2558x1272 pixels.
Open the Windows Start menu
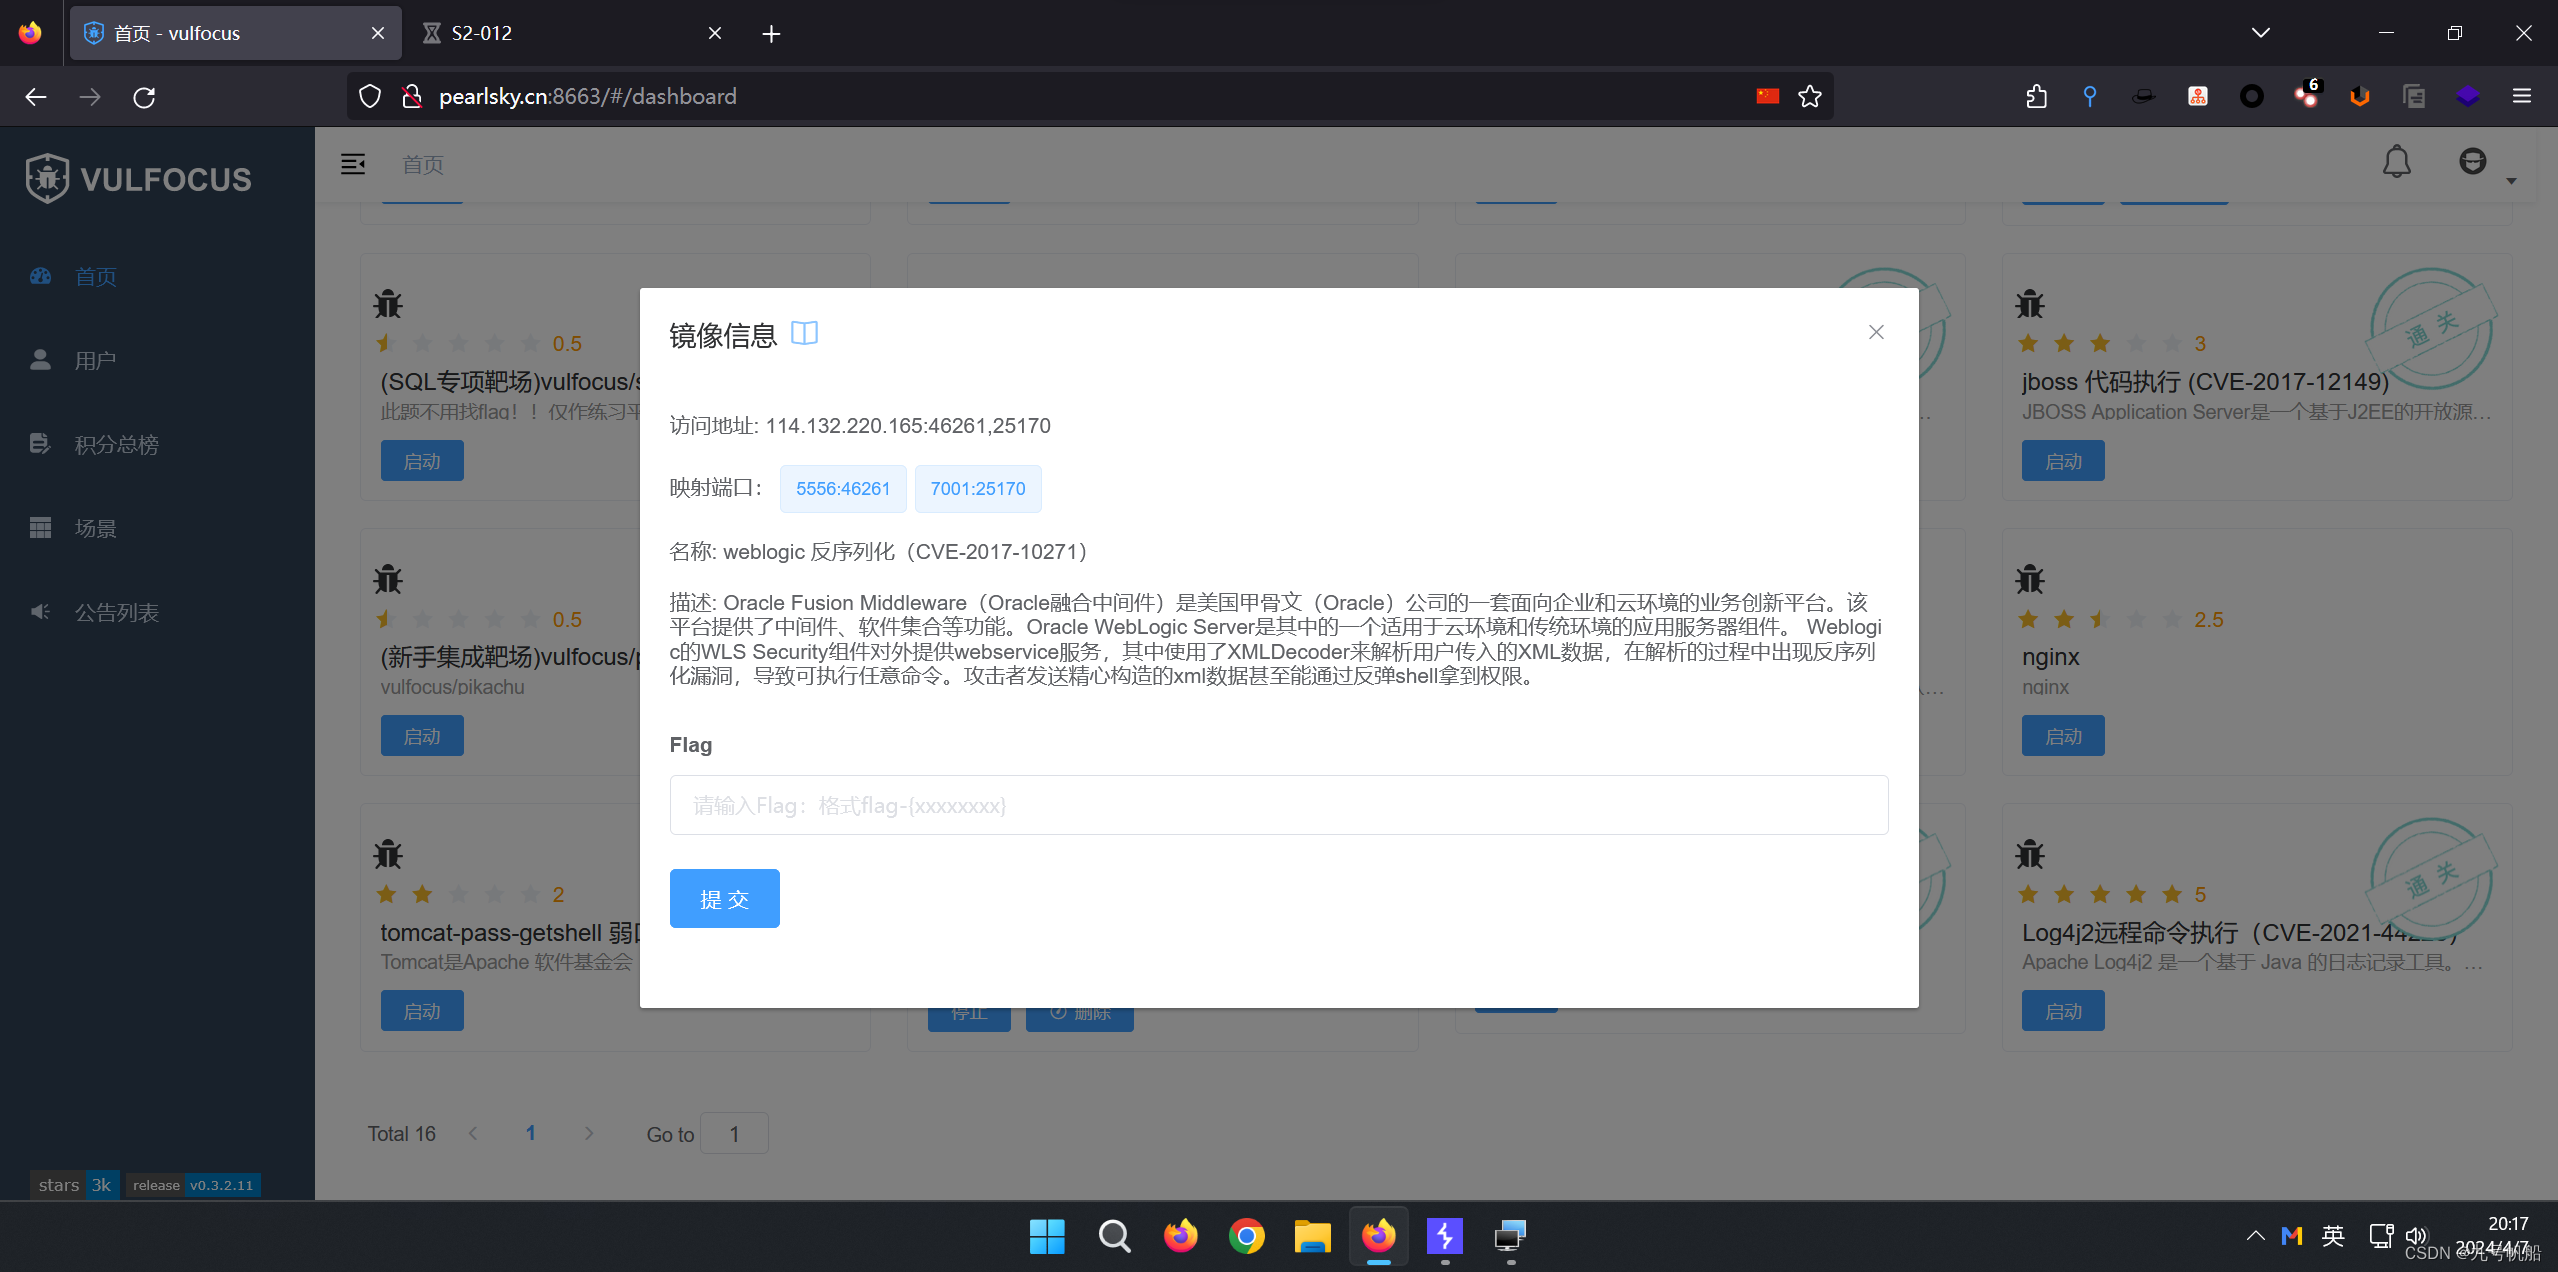click(1047, 1237)
